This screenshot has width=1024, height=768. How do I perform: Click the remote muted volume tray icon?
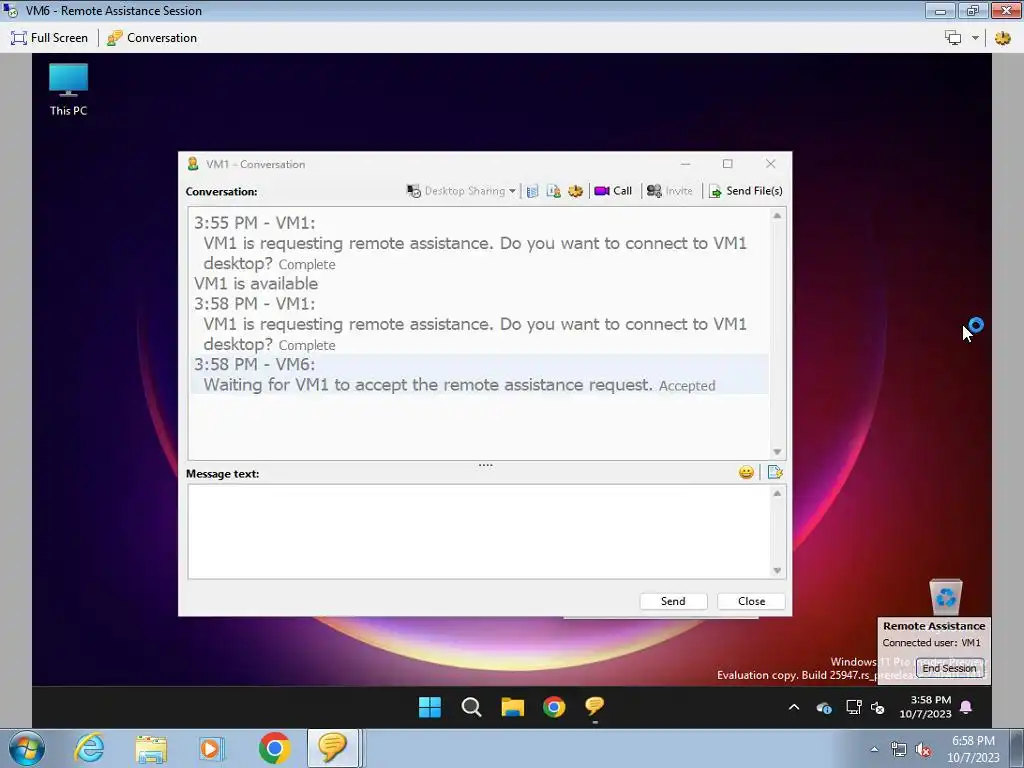878,707
